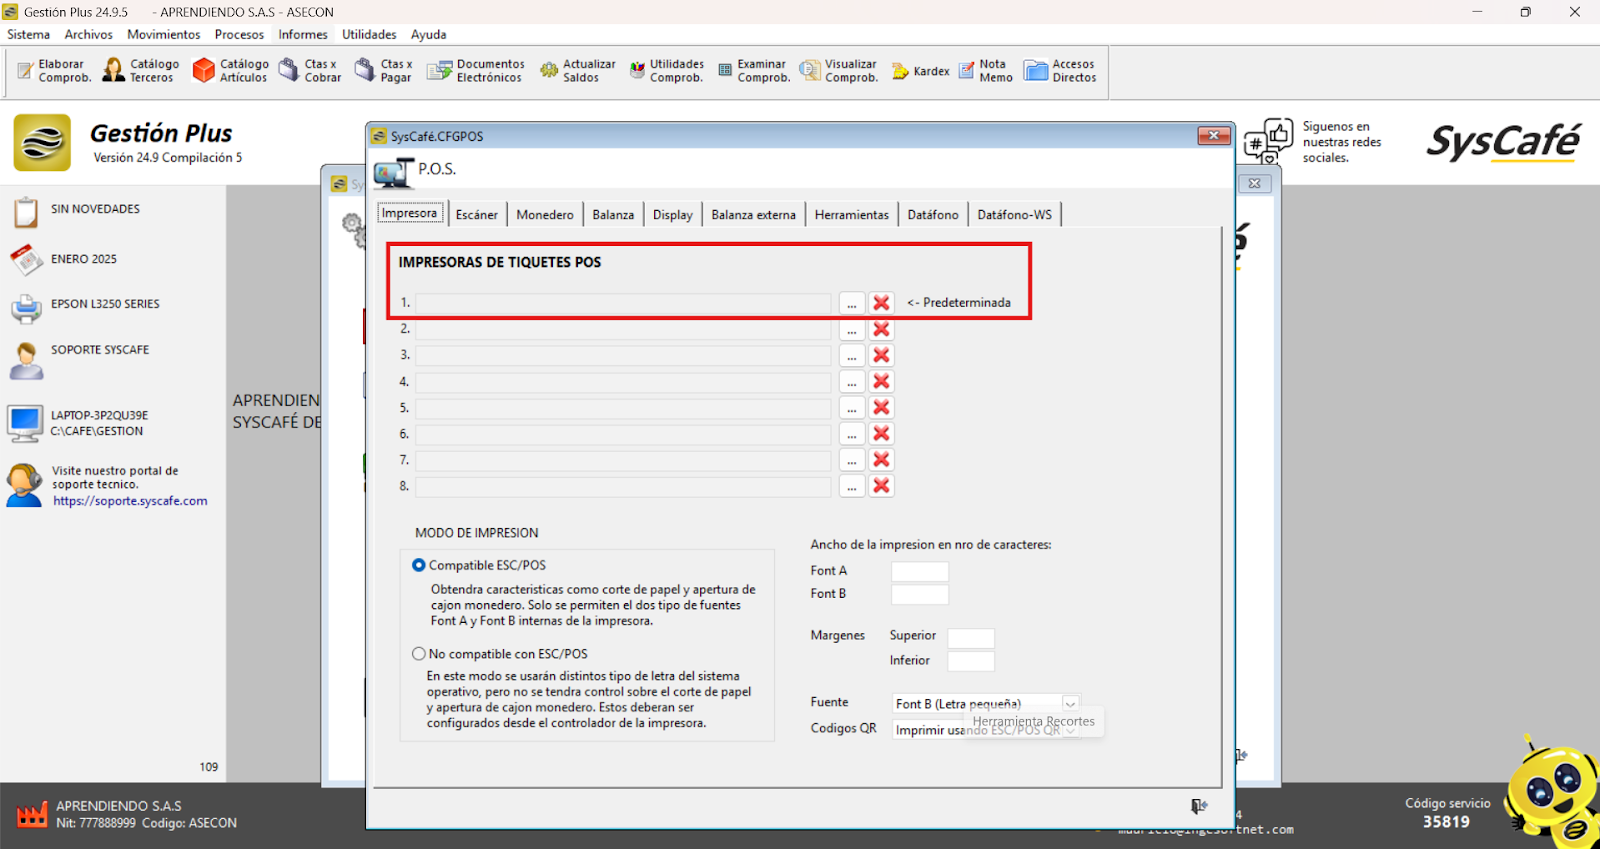Viewport: 1600px width, 849px height.
Task: Switch to the Balanza externa tab
Action: 753,215
